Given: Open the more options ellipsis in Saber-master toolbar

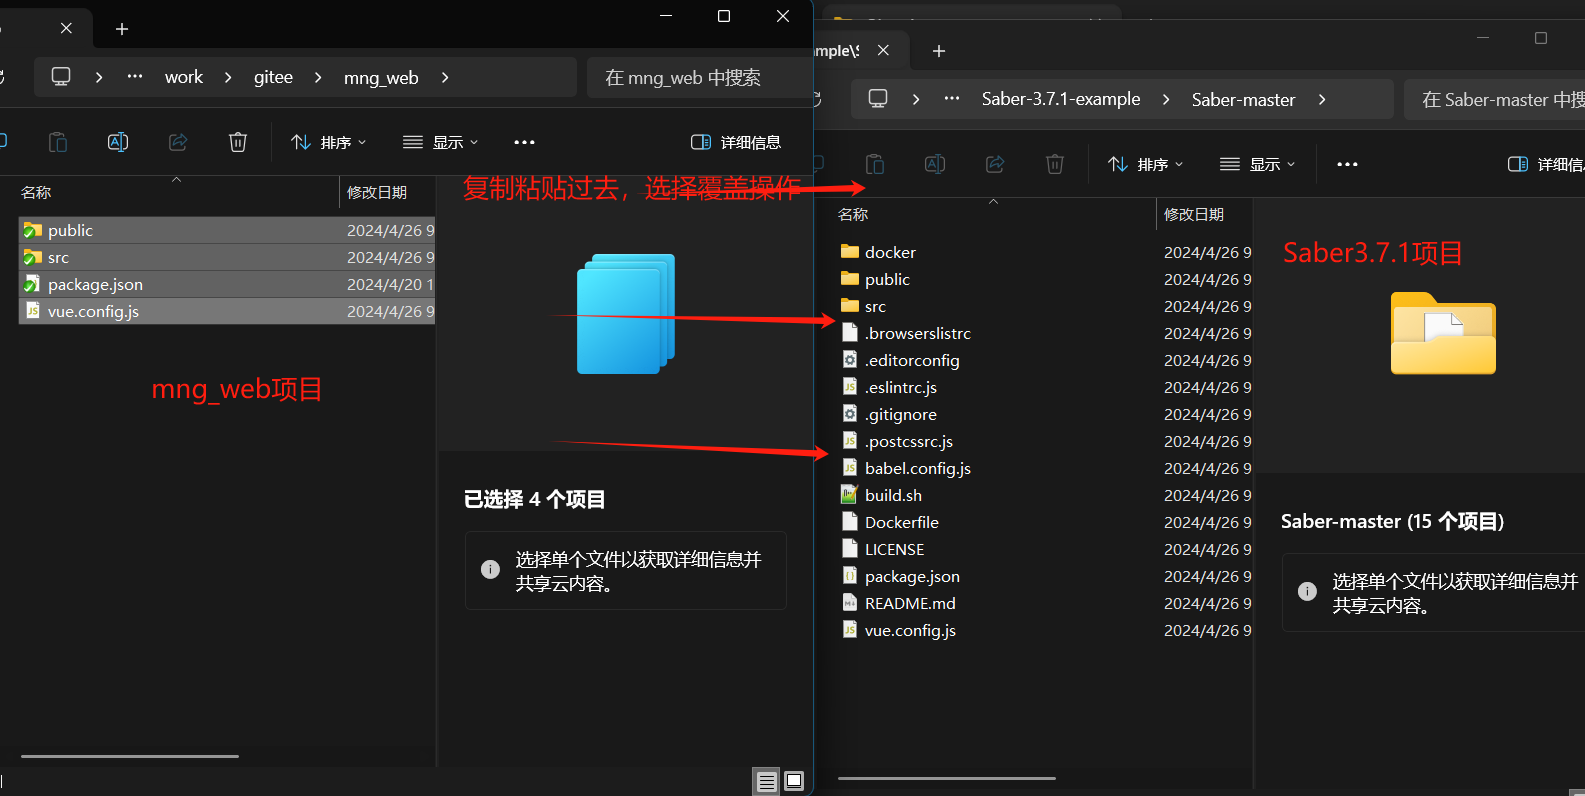Looking at the screenshot, I should click(1347, 164).
